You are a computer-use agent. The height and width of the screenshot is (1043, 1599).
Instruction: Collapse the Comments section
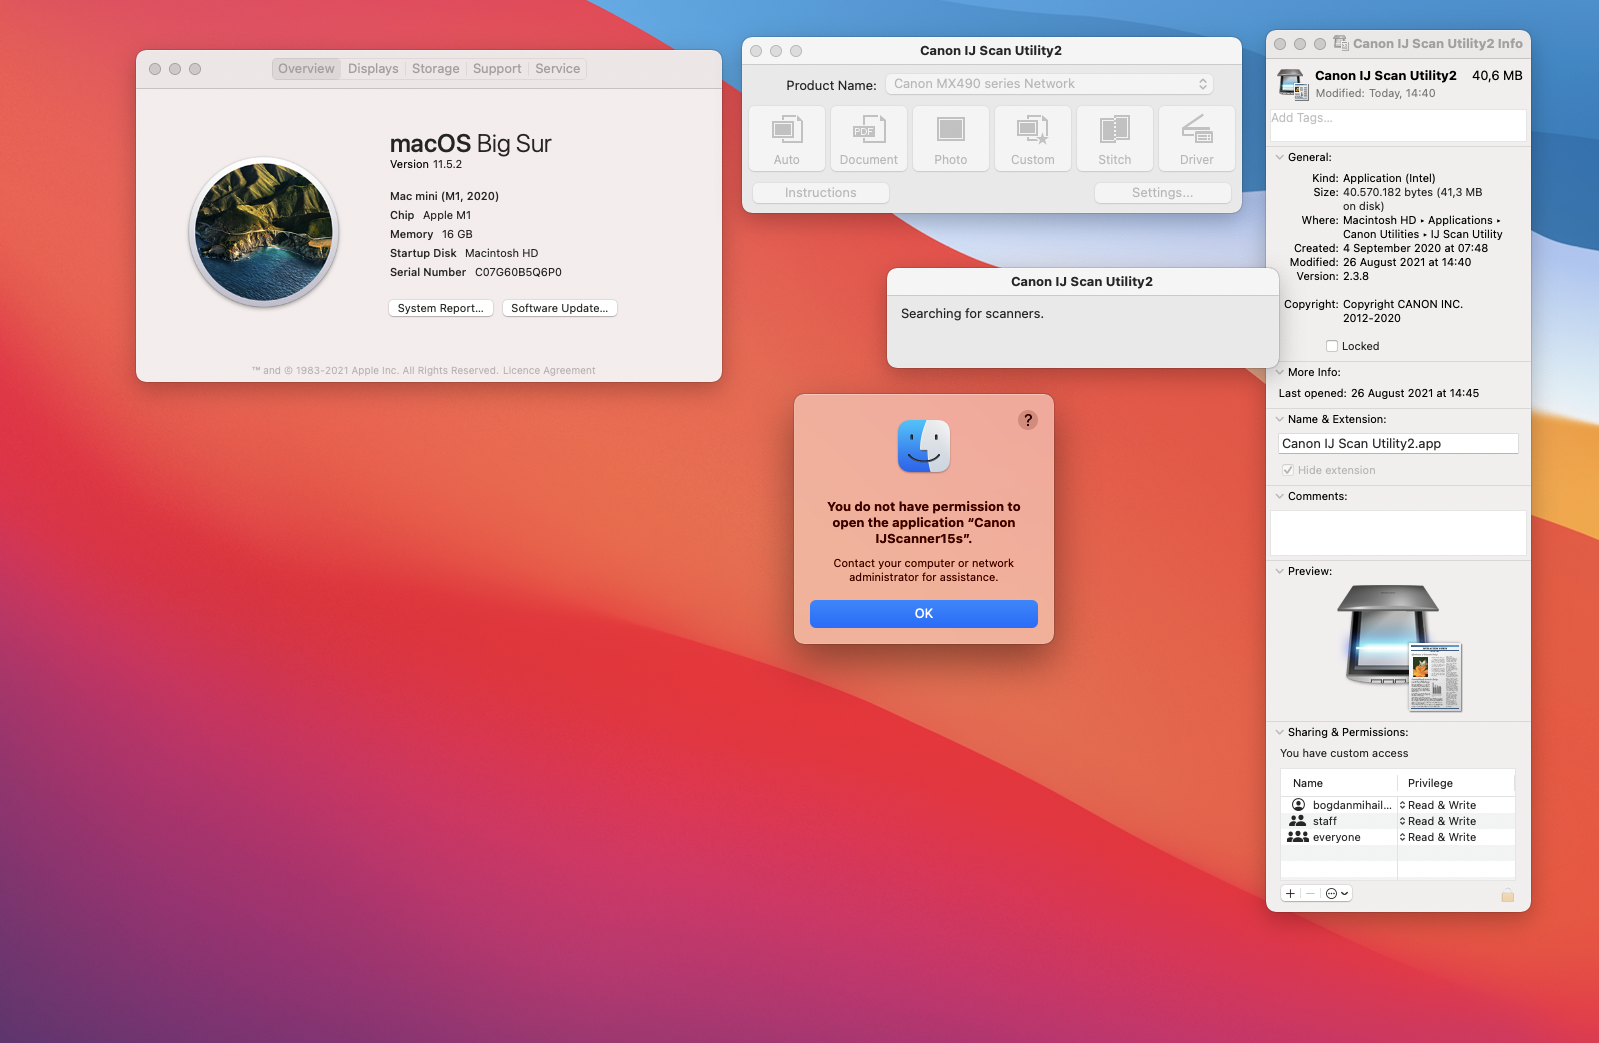pos(1280,496)
